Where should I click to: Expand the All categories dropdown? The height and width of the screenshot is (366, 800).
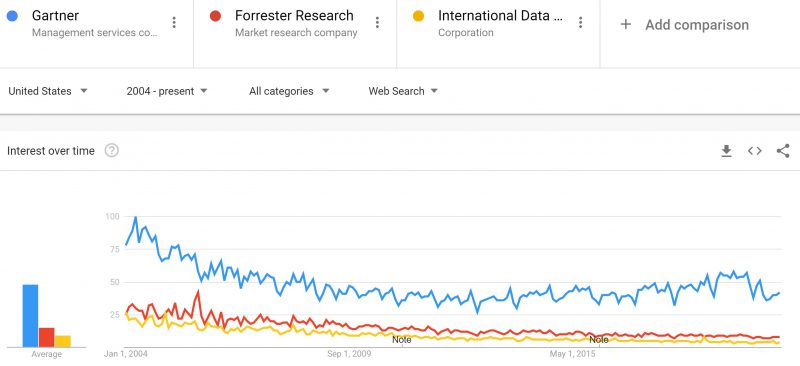pyautogui.click(x=289, y=91)
